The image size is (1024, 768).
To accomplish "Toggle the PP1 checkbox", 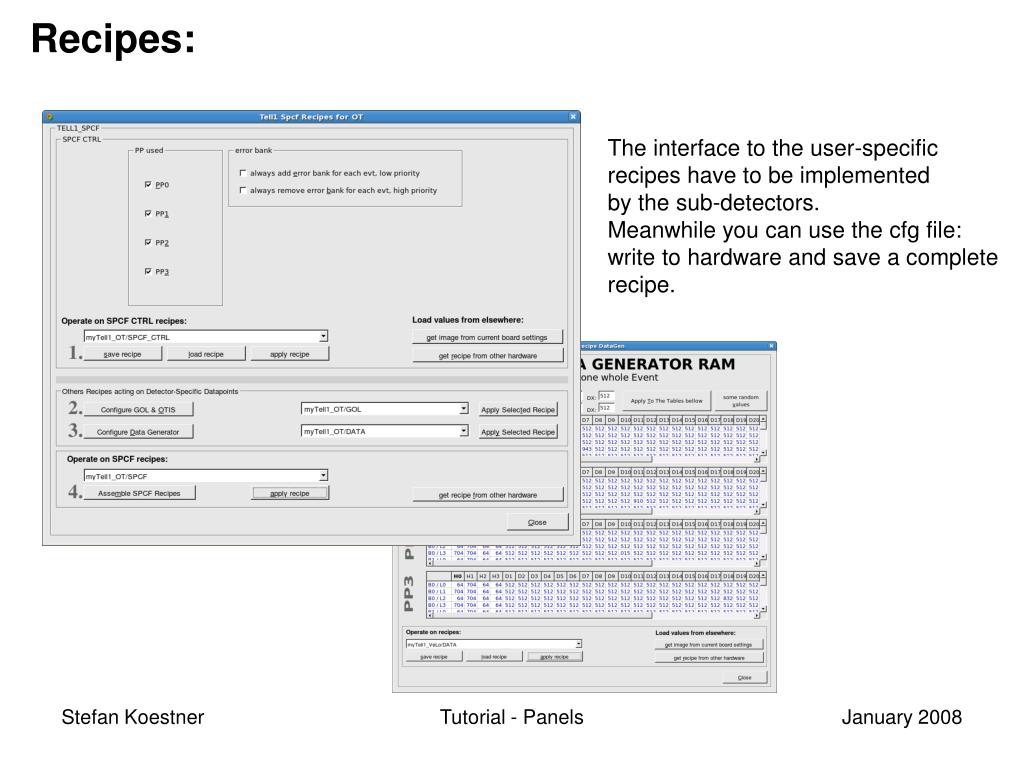I will click(x=148, y=214).
